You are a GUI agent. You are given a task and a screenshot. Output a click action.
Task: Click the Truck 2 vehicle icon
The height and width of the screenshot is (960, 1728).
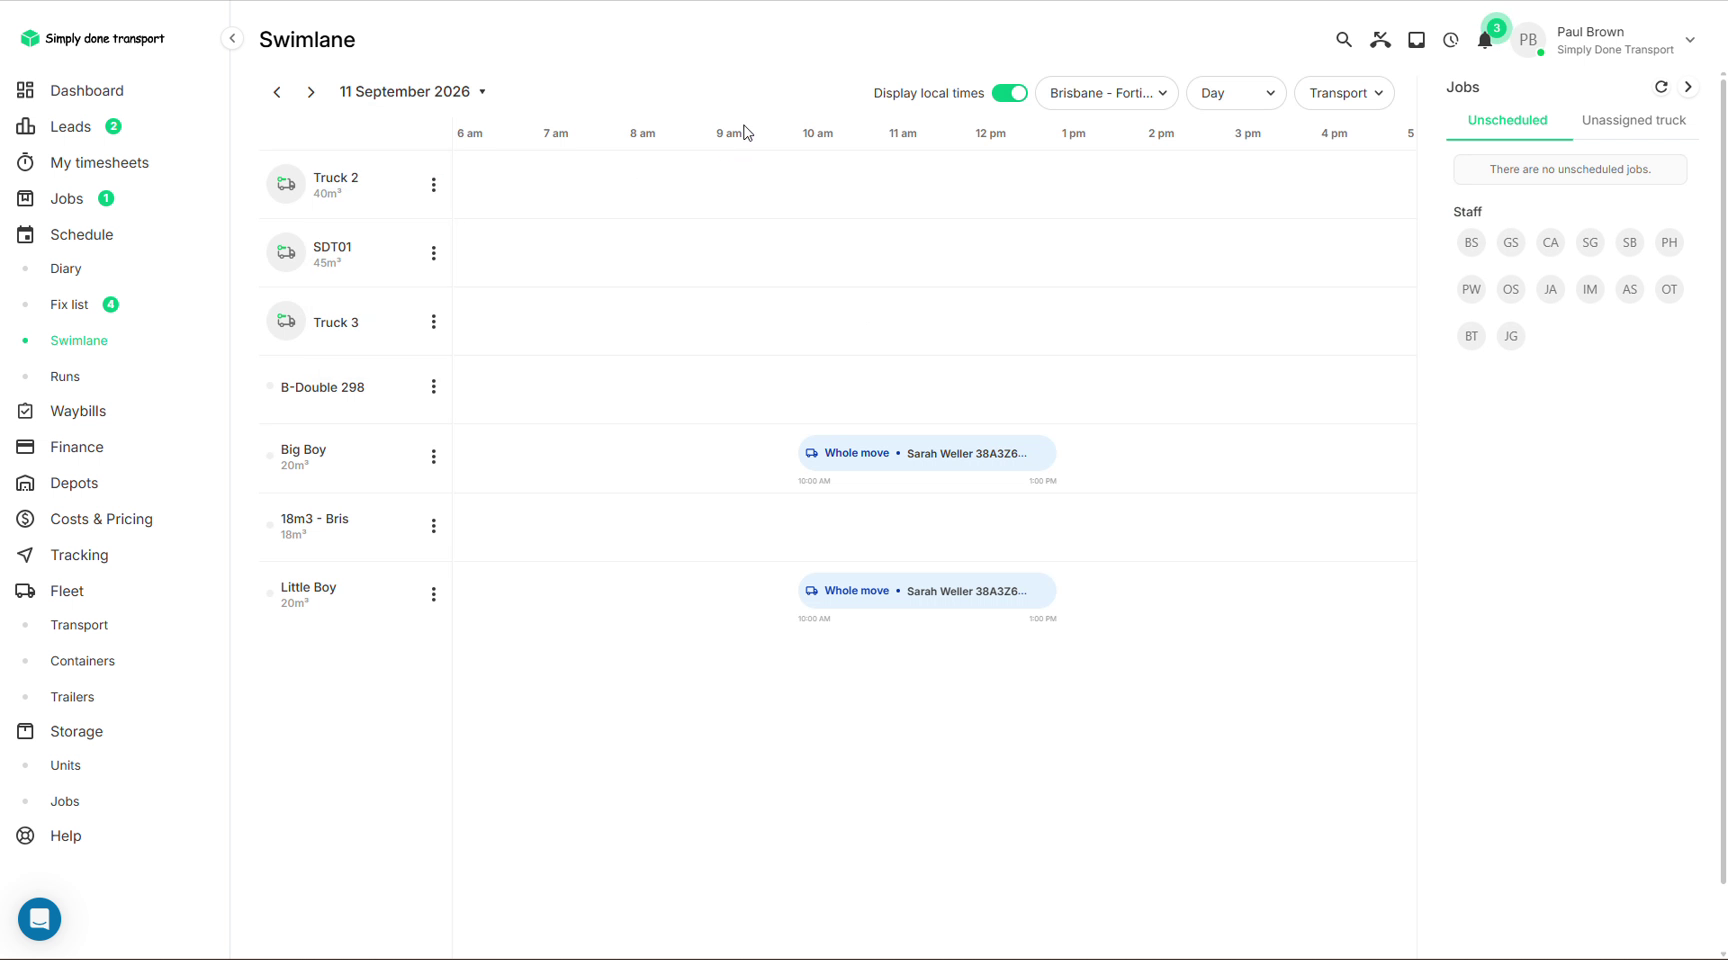286,184
